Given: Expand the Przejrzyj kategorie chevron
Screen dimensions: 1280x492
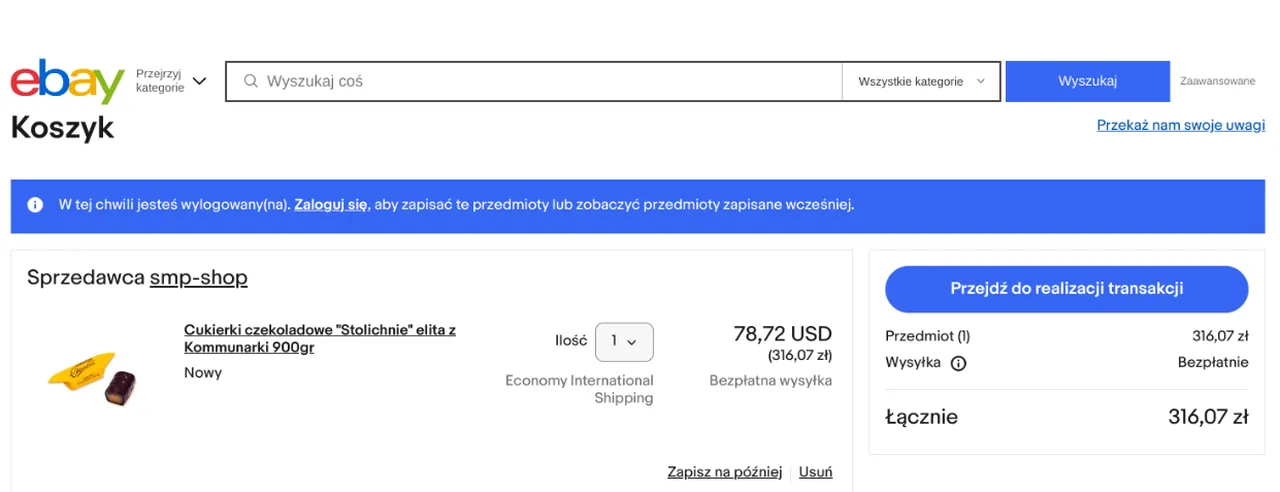Looking at the screenshot, I should point(199,81).
